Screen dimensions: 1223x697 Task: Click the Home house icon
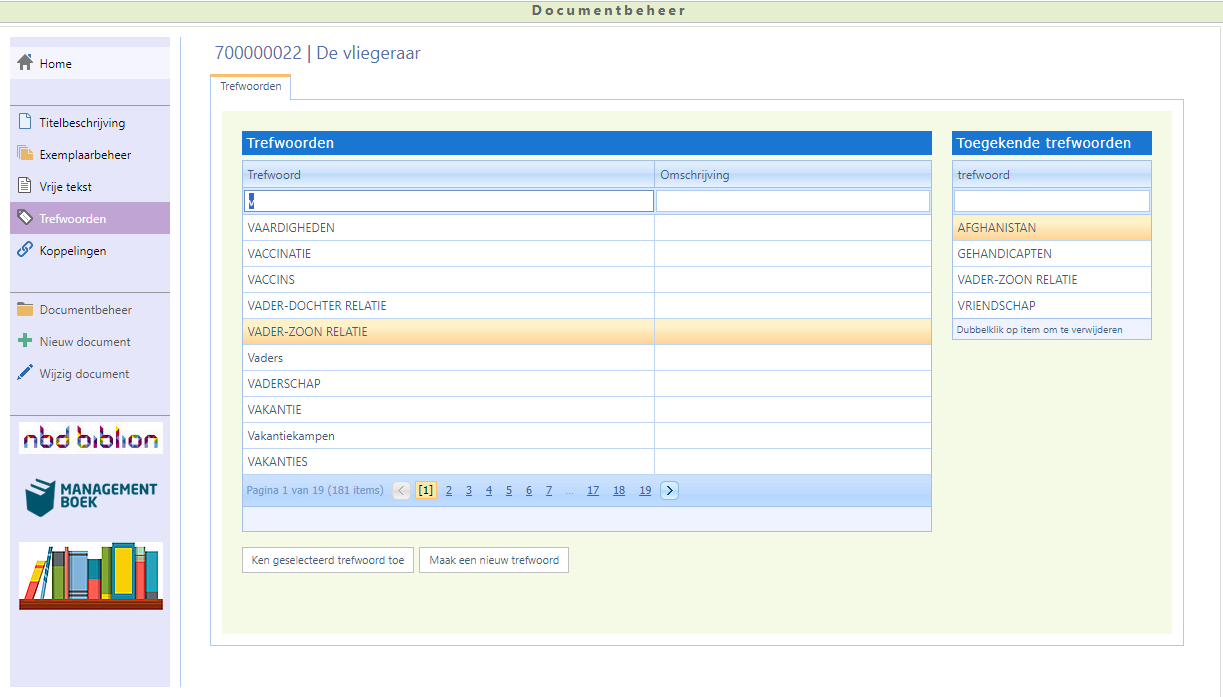click(x=26, y=63)
